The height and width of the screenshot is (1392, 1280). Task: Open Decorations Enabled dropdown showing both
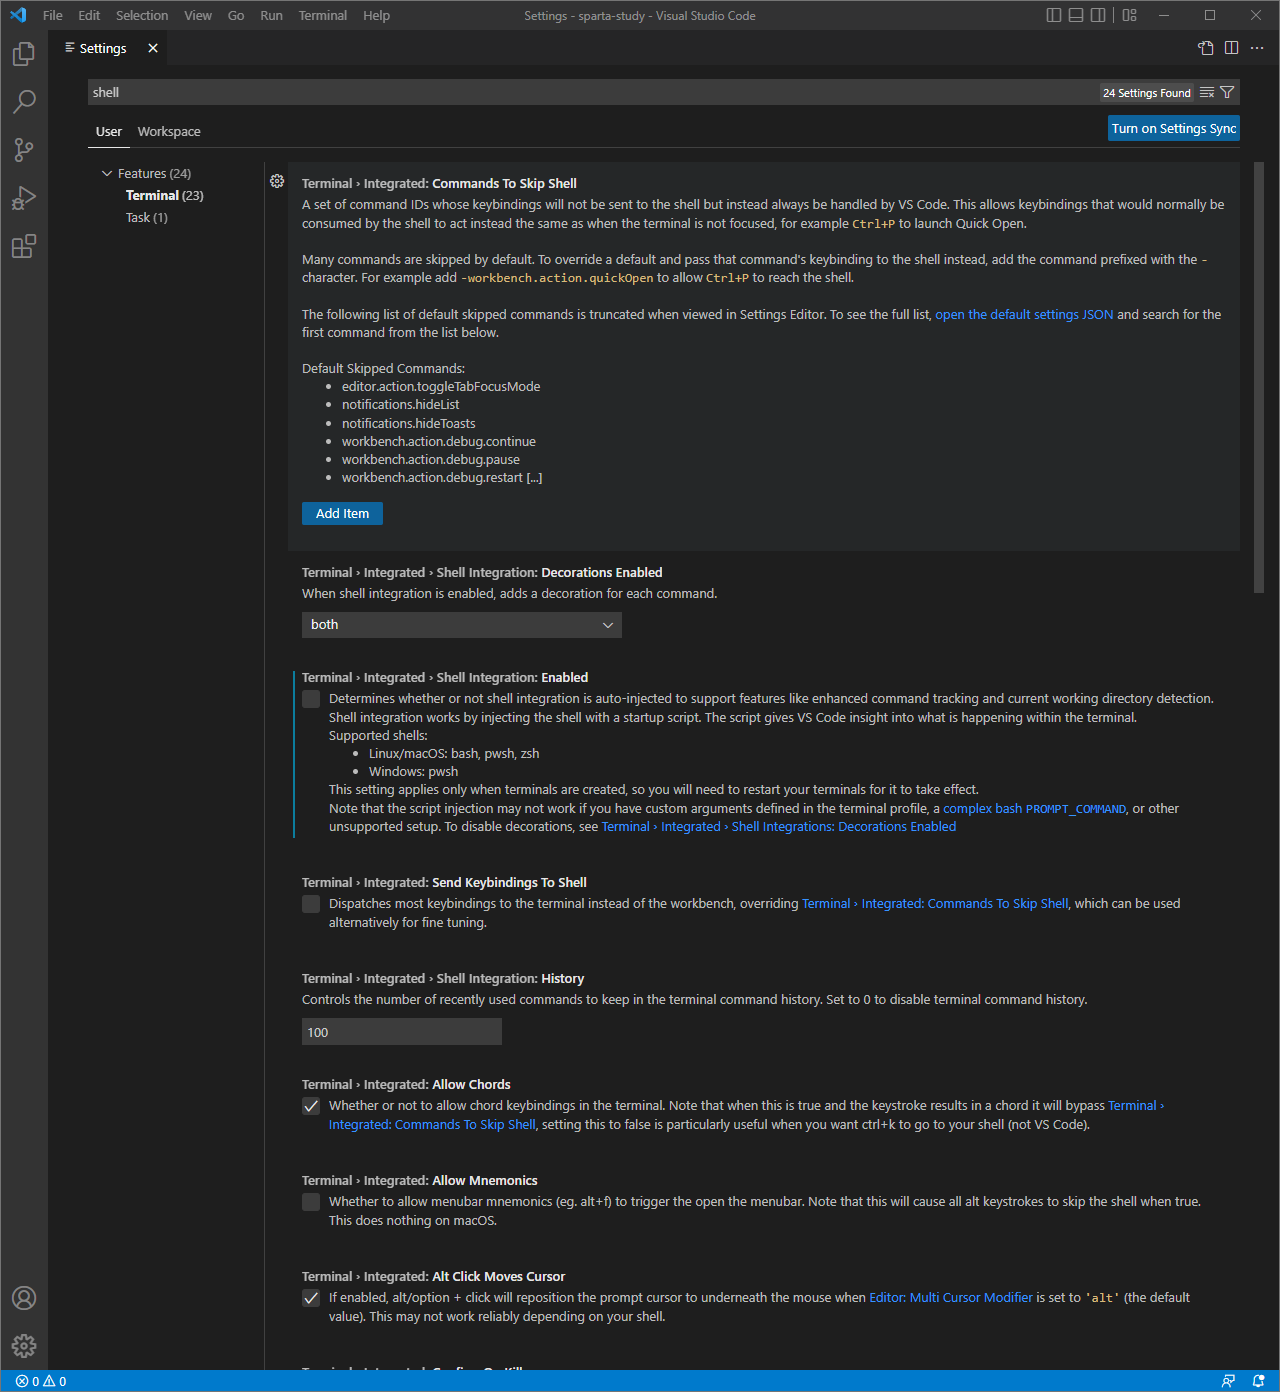(x=462, y=625)
